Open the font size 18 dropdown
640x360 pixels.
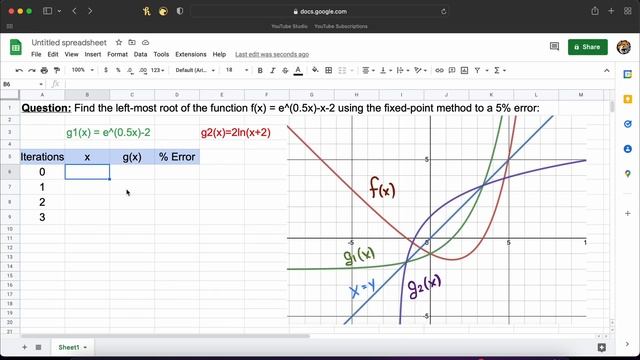click(x=237, y=70)
